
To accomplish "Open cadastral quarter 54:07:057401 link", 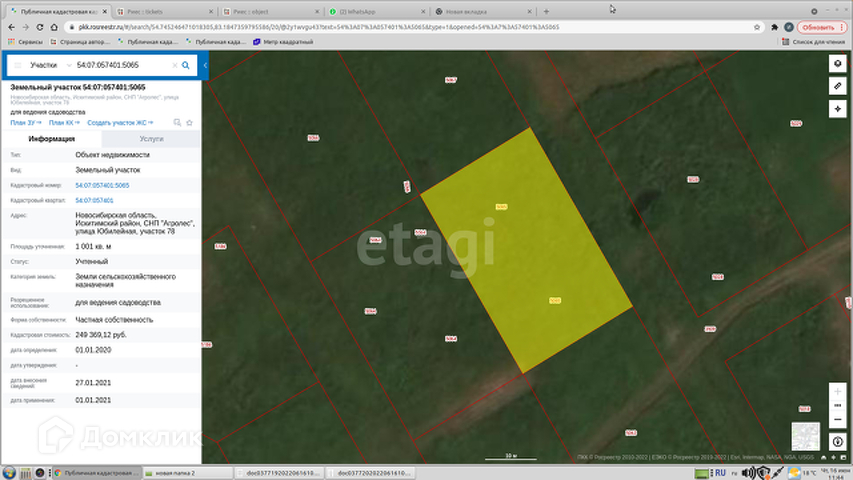I will pos(94,200).
